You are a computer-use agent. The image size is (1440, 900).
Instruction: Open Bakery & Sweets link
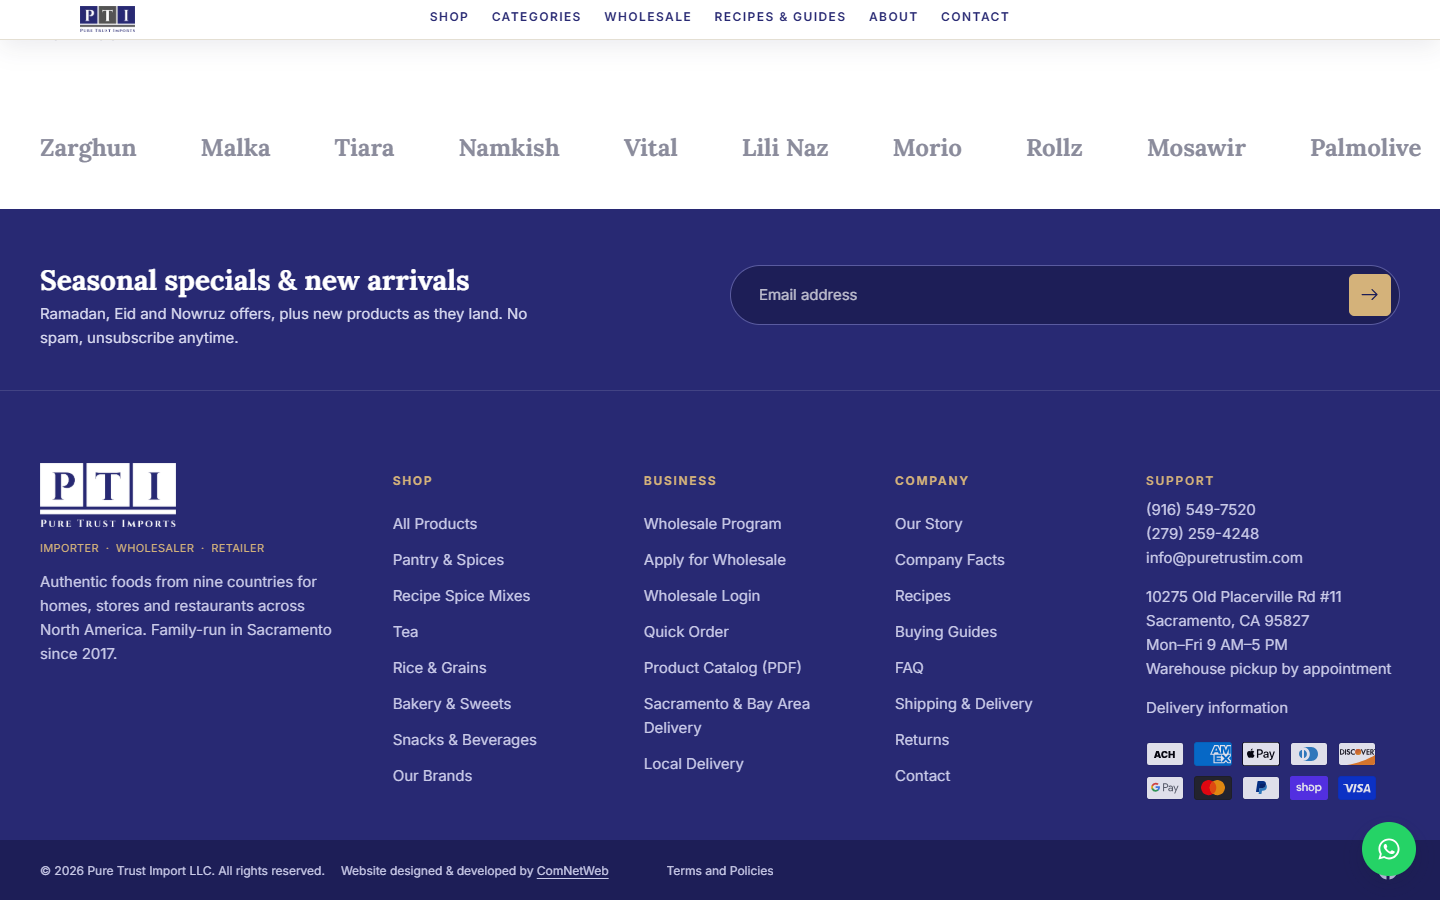pyautogui.click(x=452, y=704)
